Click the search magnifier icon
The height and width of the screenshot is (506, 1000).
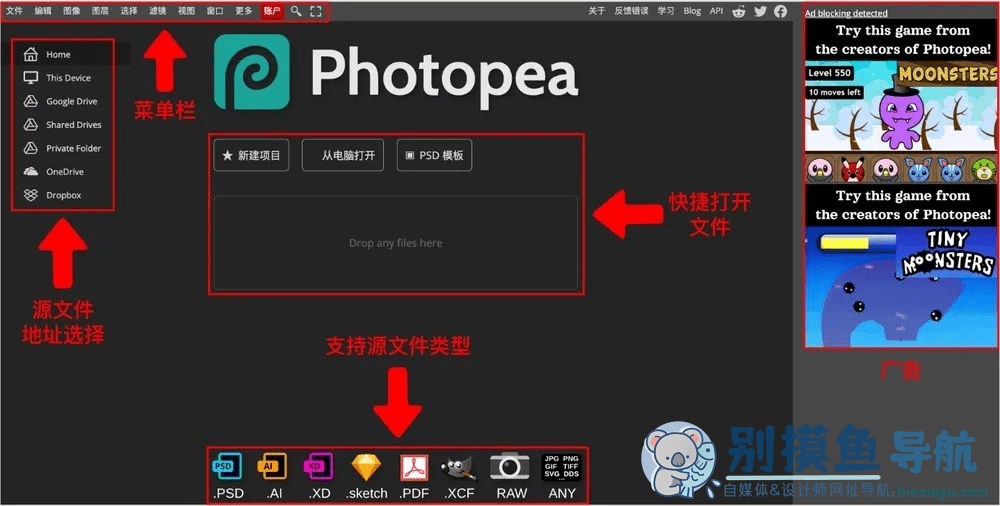click(x=296, y=11)
